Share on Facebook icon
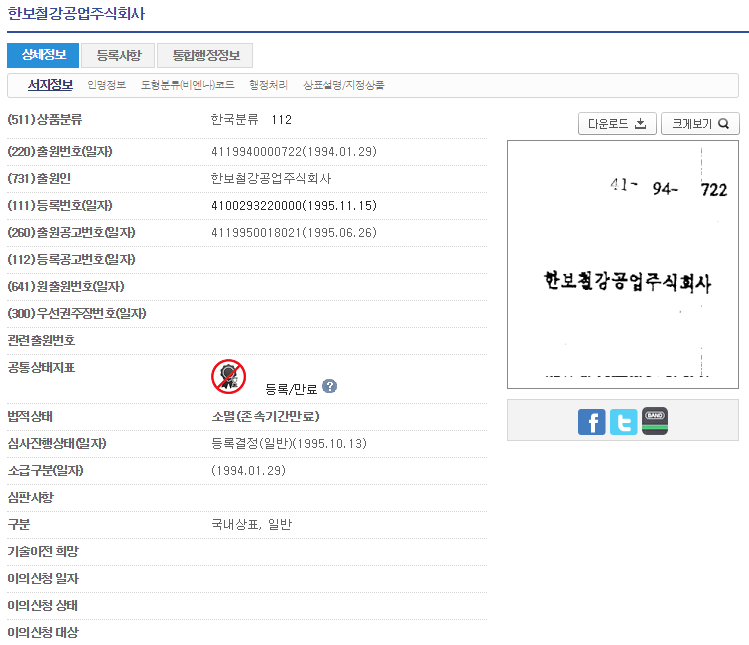The image size is (749, 645). 591,422
